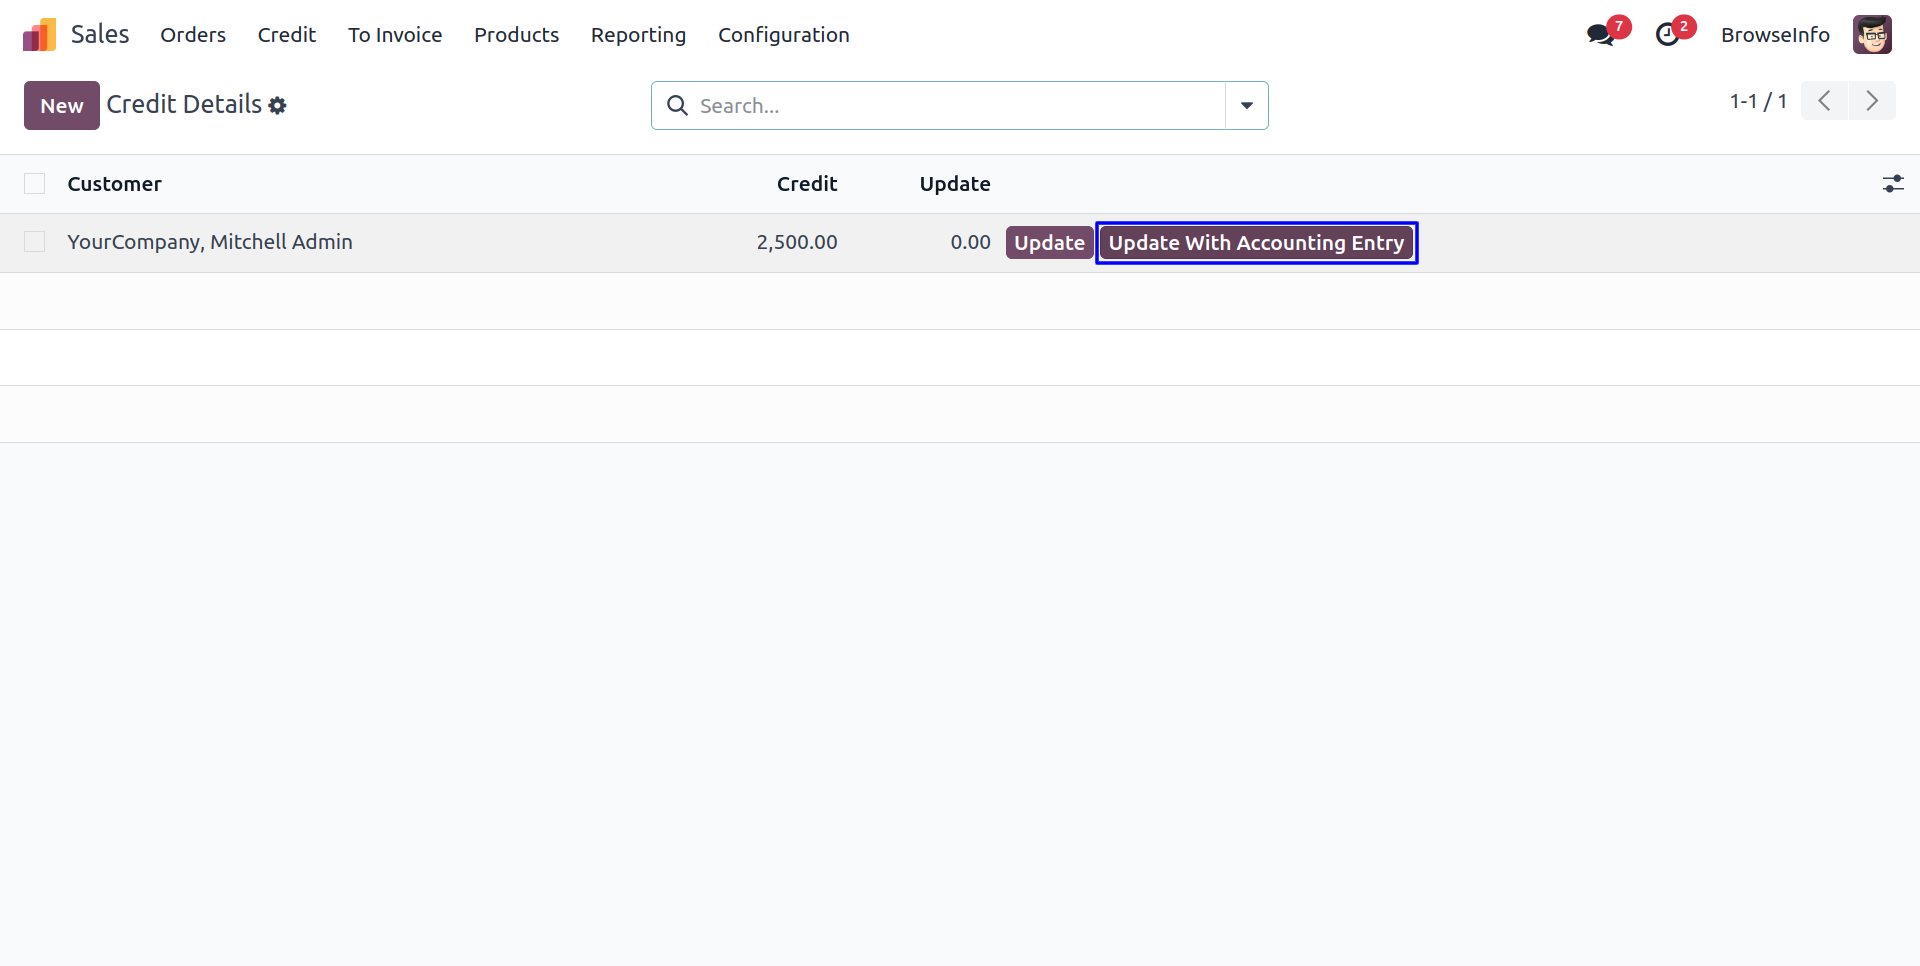Viewport: 1920px width, 966px height.
Task: Open the activities clock icon
Action: (x=1667, y=35)
